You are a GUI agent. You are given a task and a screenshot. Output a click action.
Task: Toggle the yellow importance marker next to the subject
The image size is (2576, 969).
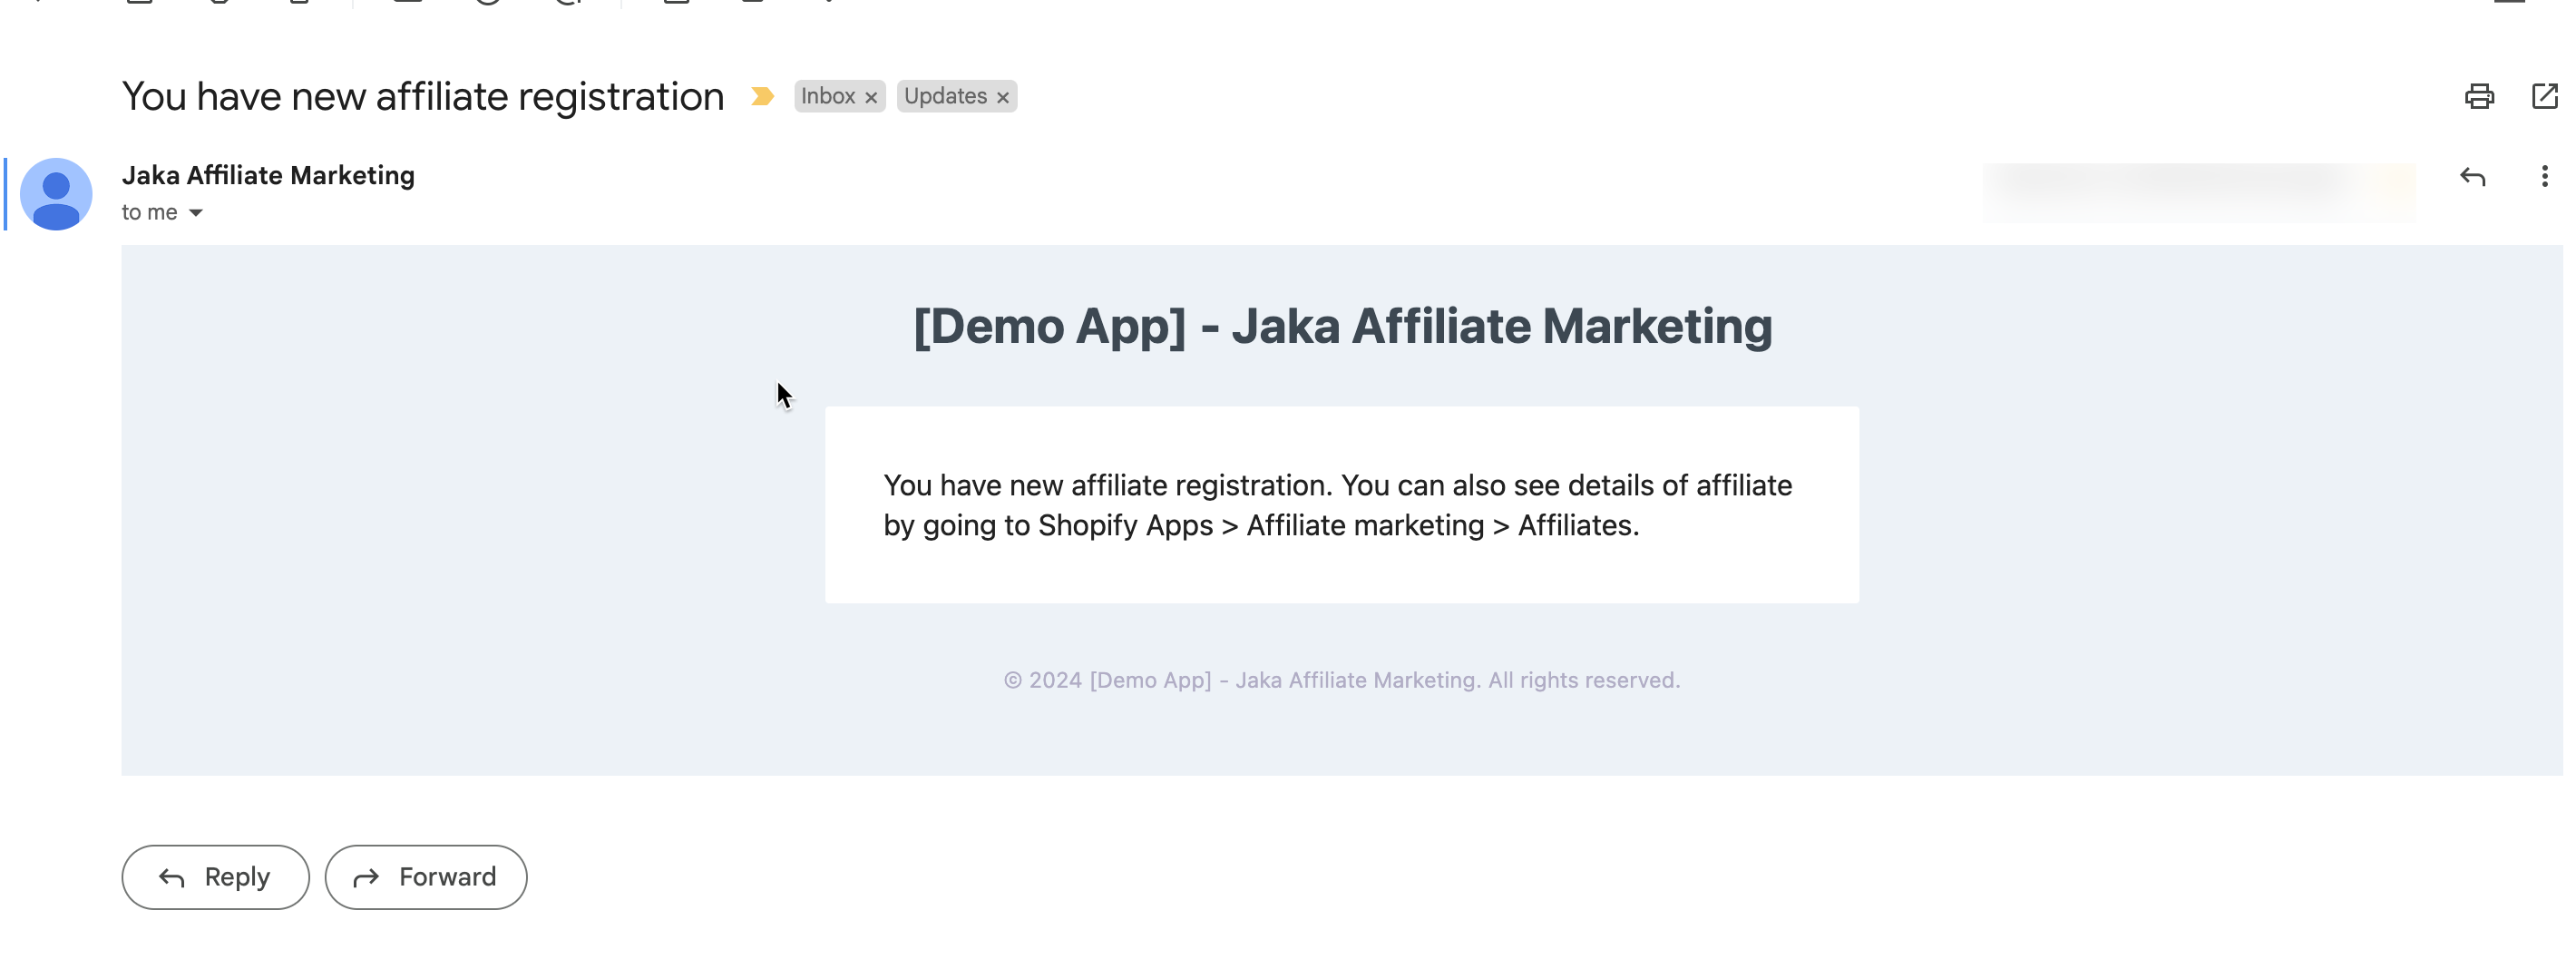(x=762, y=96)
